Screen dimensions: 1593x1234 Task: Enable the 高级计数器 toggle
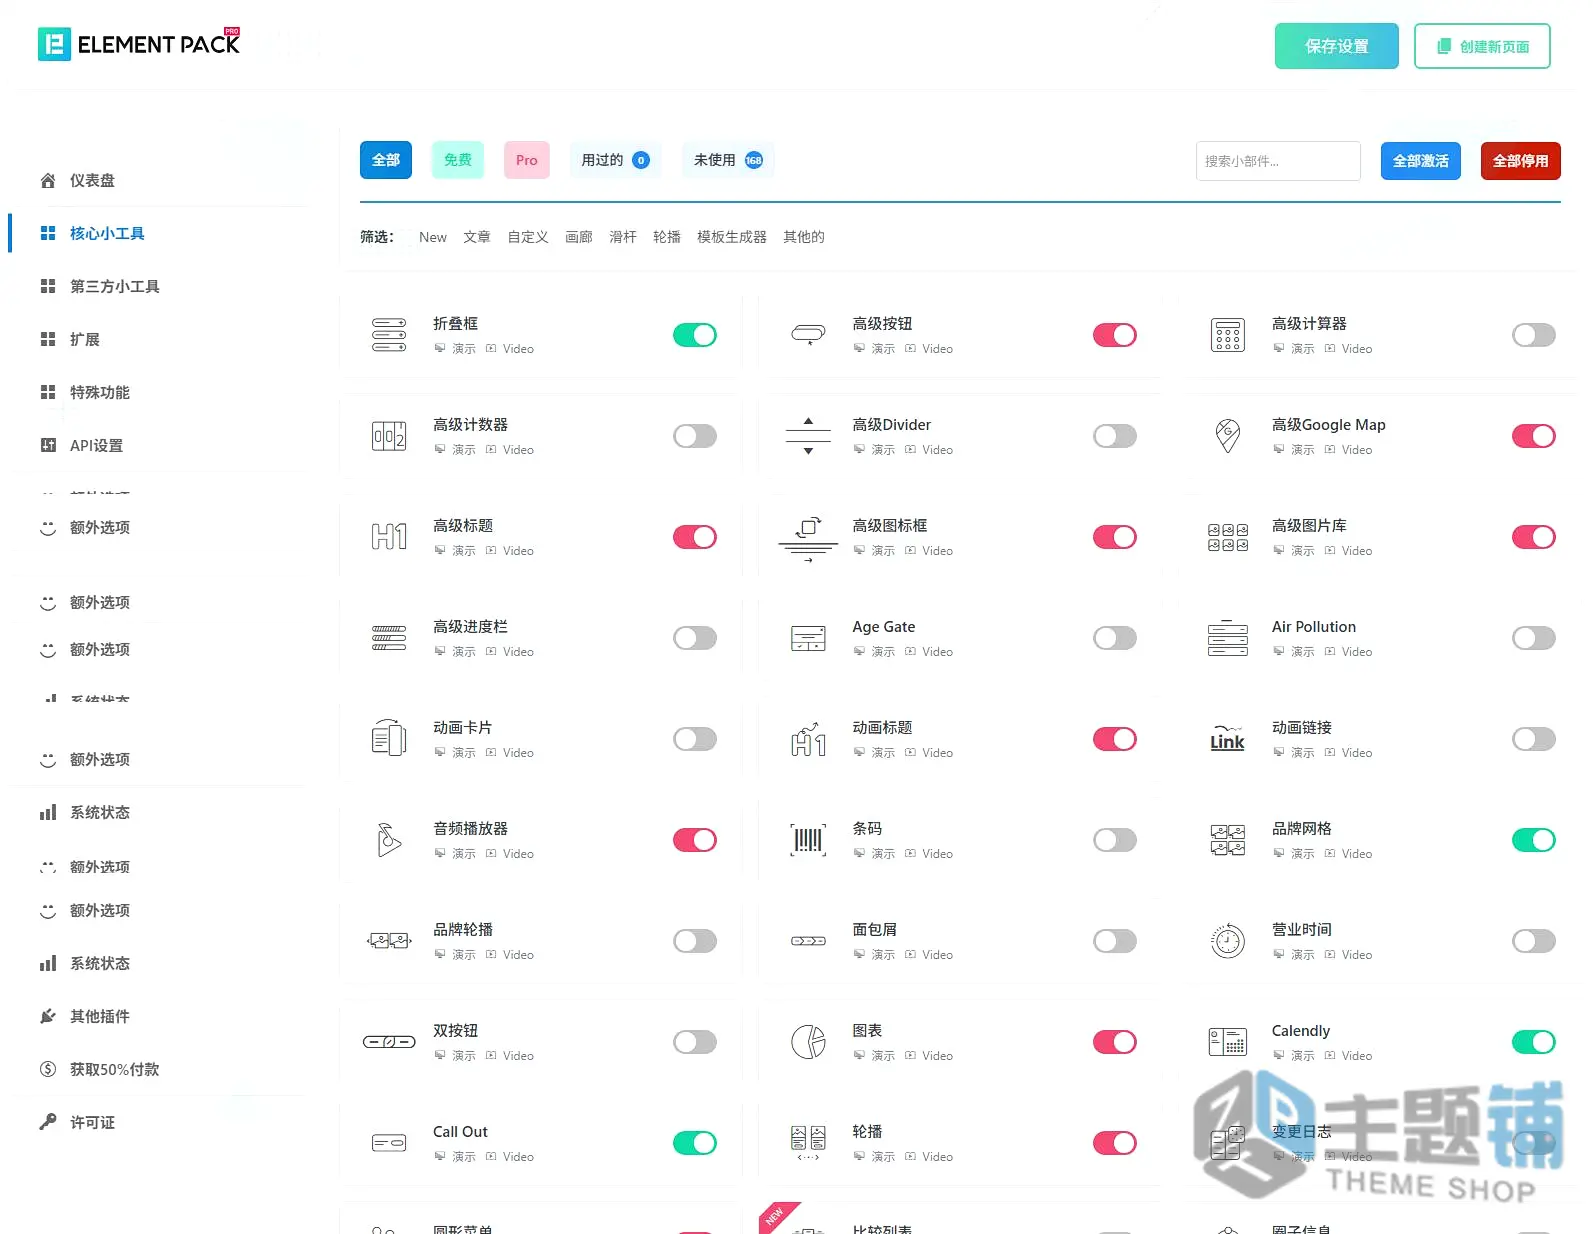pyautogui.click(x=695, y=436)
